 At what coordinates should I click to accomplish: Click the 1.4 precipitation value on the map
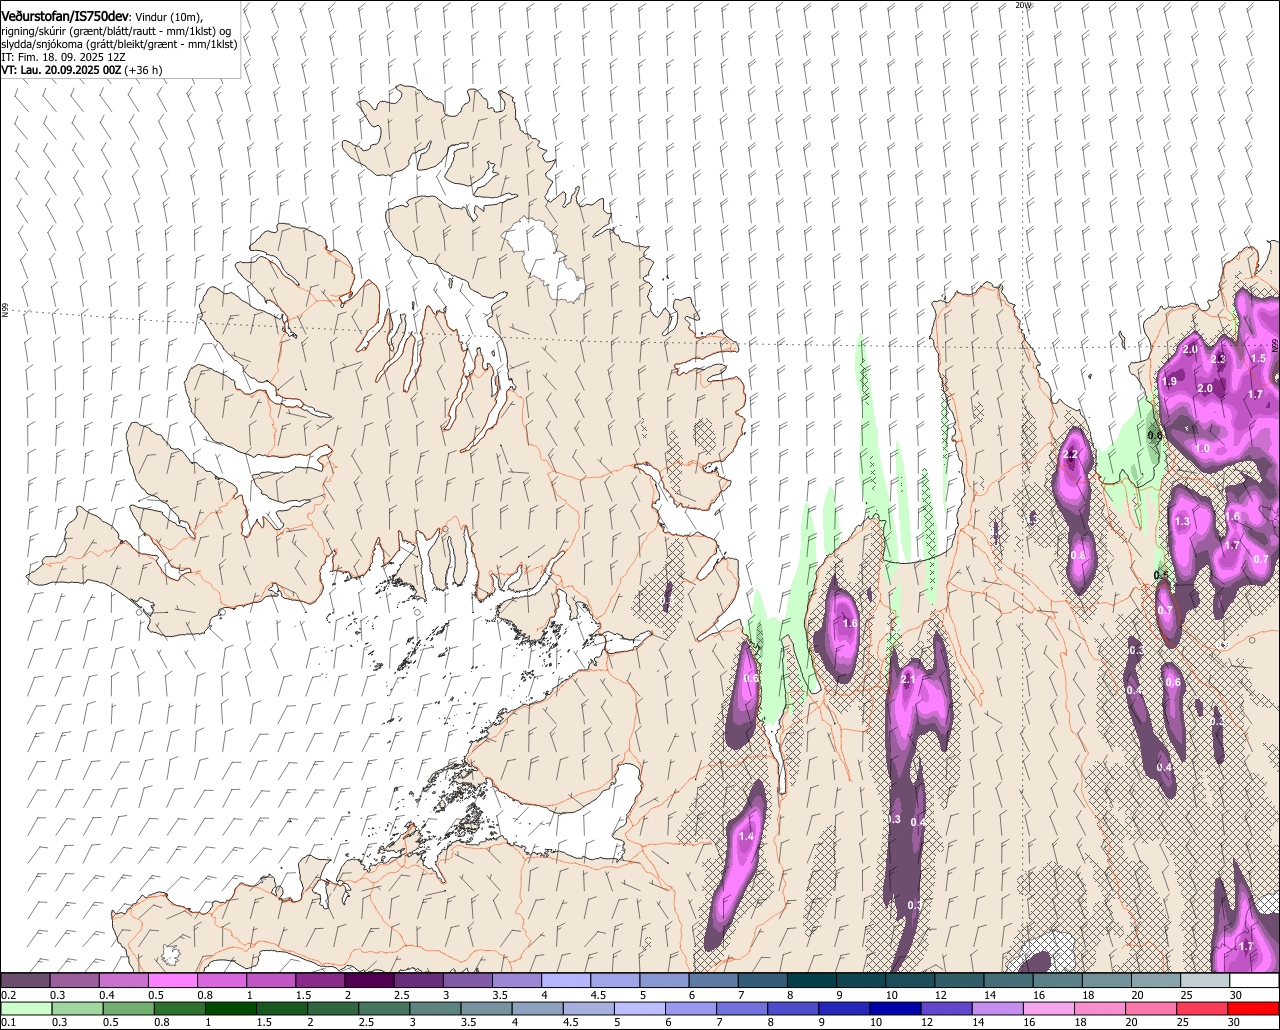746,836
